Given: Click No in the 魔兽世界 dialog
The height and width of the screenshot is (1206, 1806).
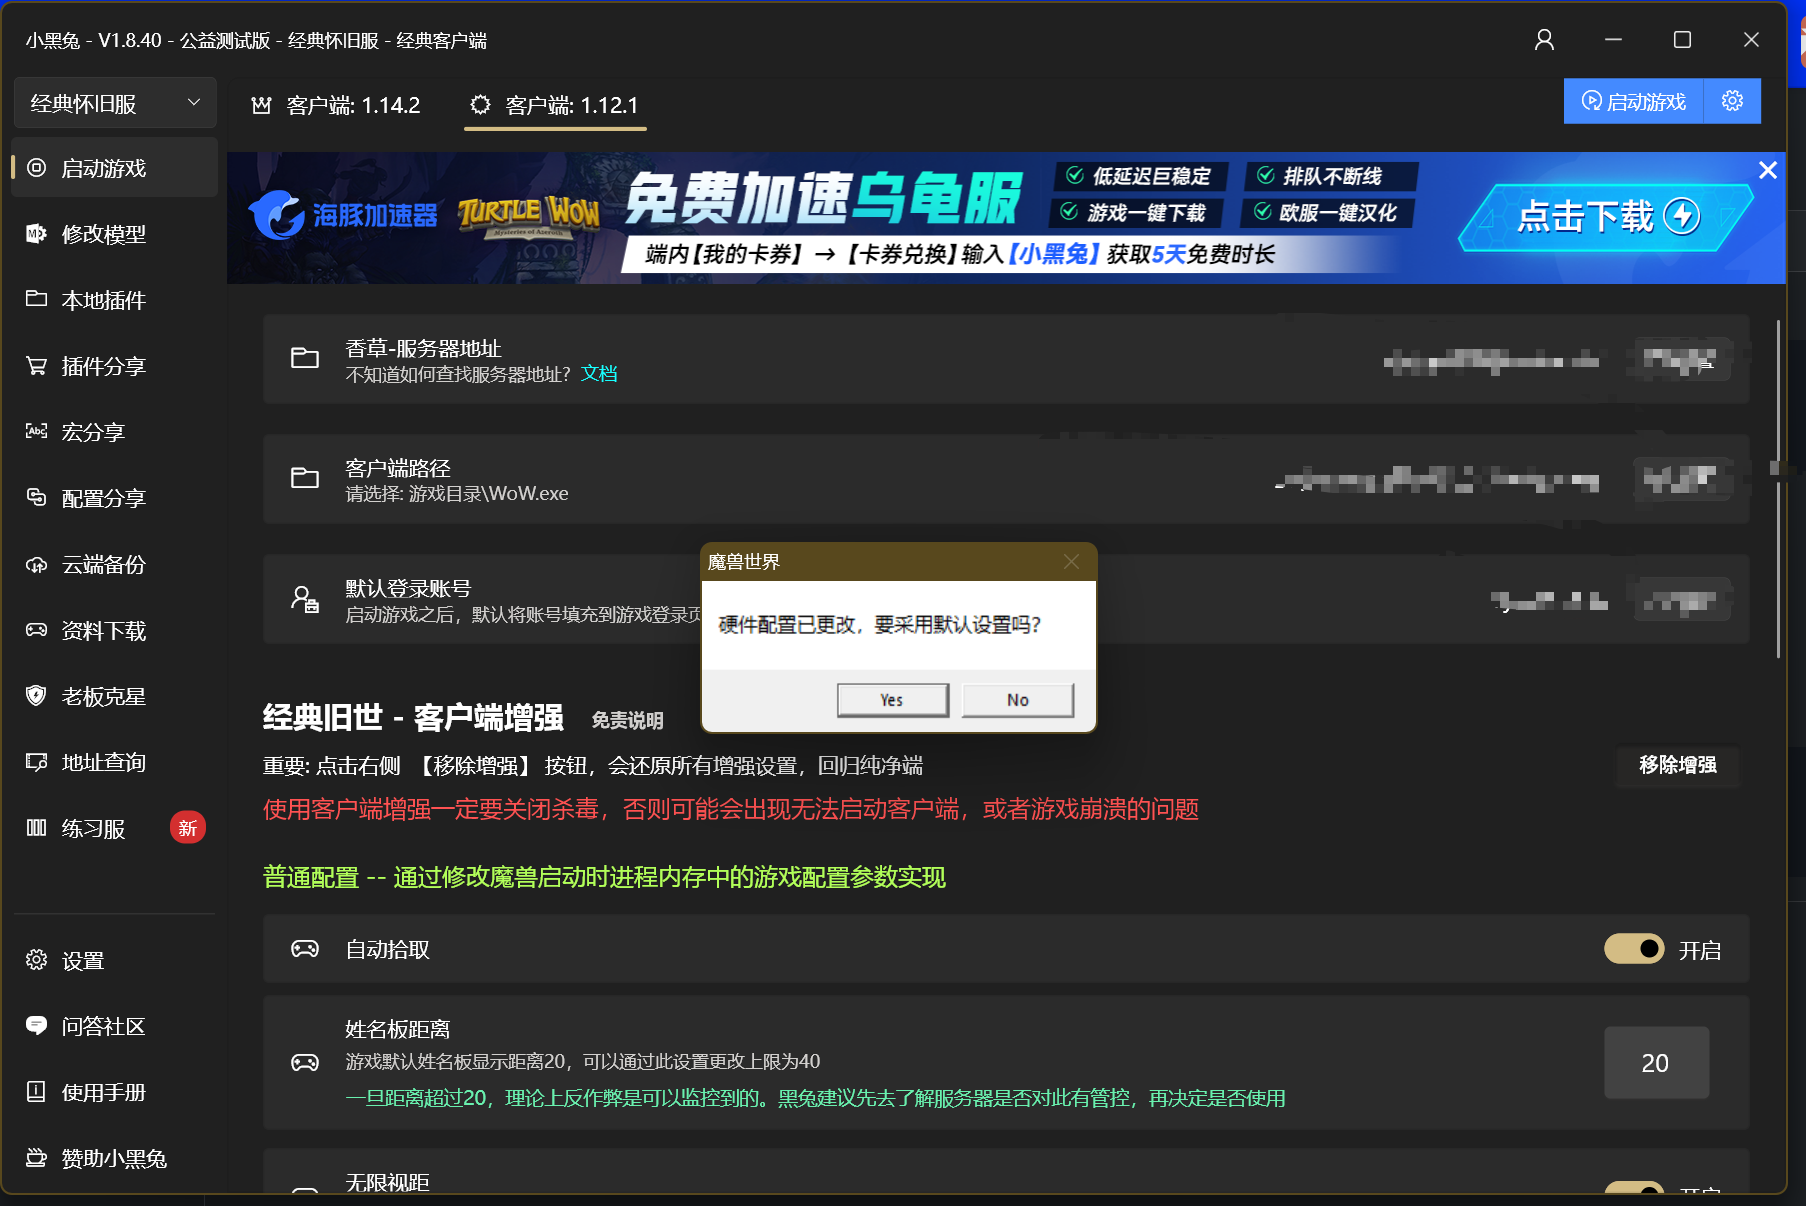Looking at the screenshot, I should coord(1018,700).
